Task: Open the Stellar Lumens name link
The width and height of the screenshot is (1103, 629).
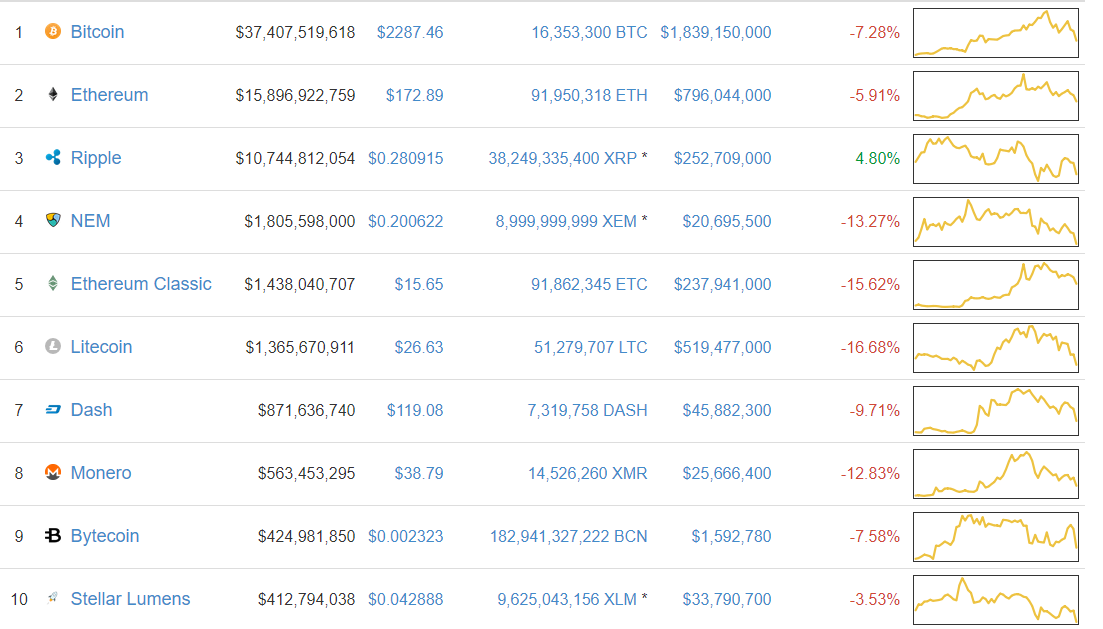Action: 130,599
